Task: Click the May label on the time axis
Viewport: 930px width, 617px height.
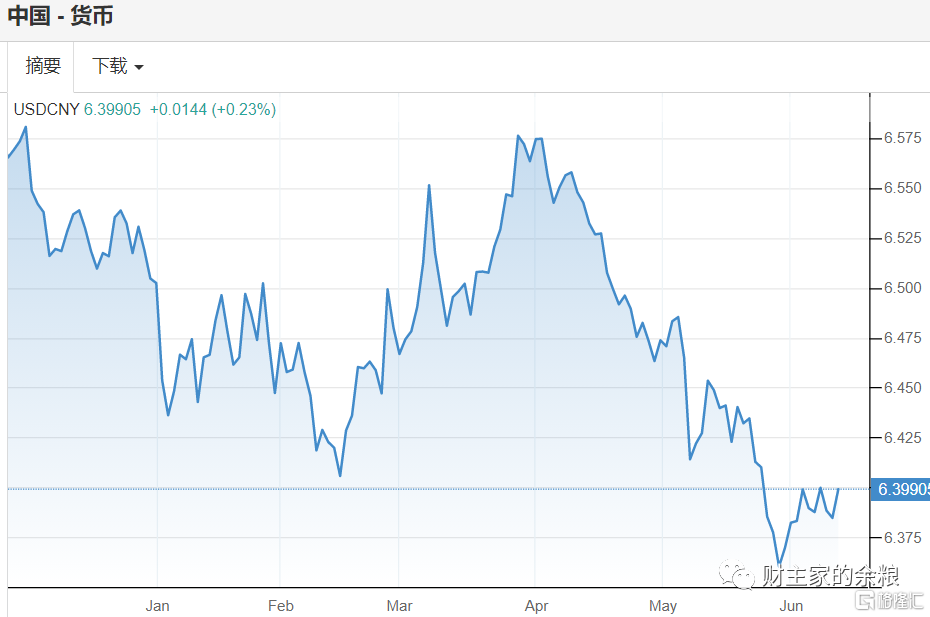Action: tap(663, 605)
